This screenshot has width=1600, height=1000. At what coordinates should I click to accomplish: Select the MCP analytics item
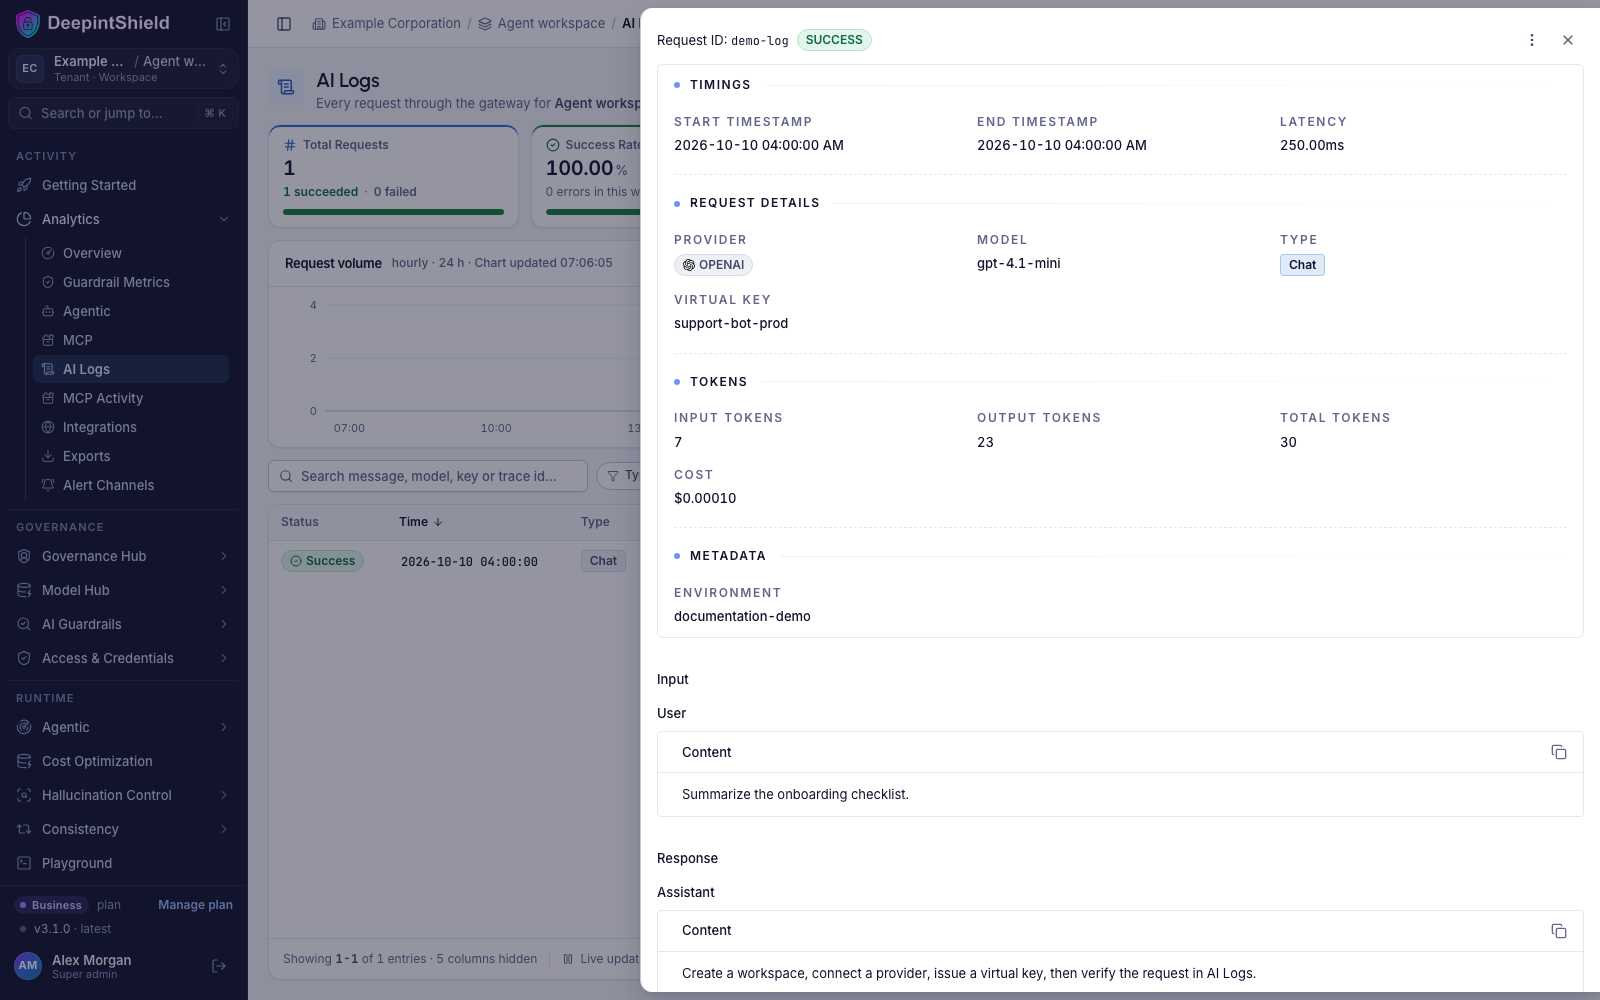click(131, 340)
